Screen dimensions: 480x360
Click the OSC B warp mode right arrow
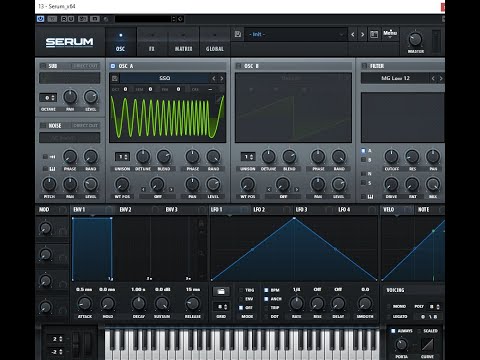coord(297,189)
